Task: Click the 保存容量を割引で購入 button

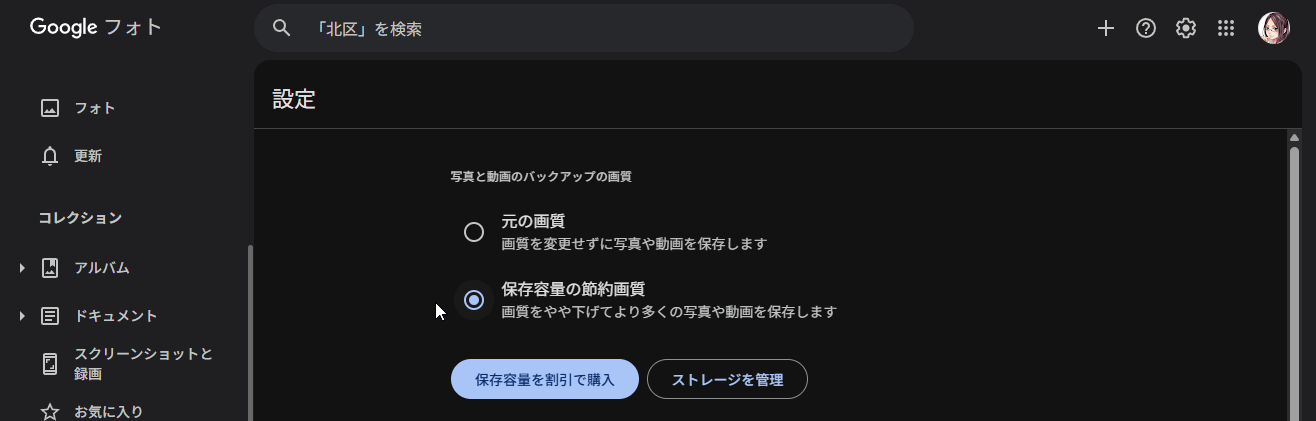Action: pyautogui.click(x=544, y=380)
